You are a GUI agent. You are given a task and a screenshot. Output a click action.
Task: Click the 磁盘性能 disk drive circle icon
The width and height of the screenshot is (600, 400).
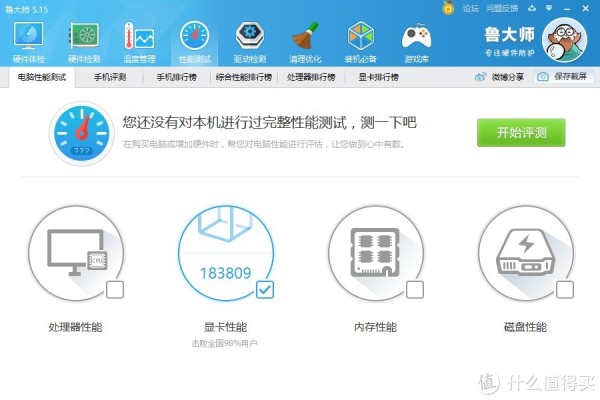525,253
